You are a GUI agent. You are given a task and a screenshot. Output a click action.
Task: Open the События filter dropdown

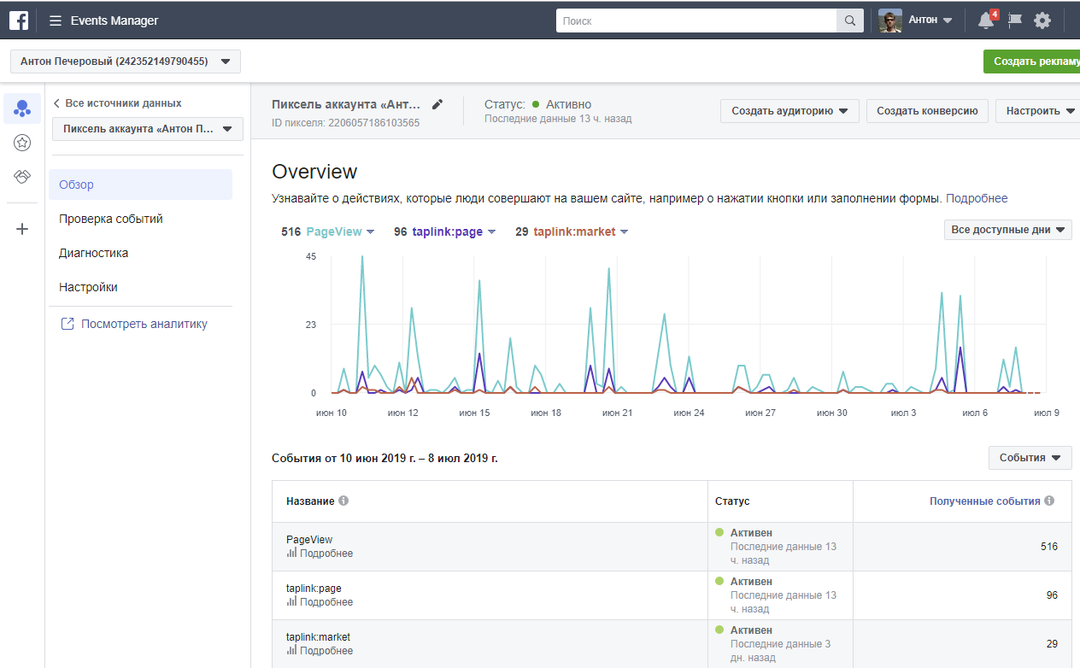coord(1030,457)
